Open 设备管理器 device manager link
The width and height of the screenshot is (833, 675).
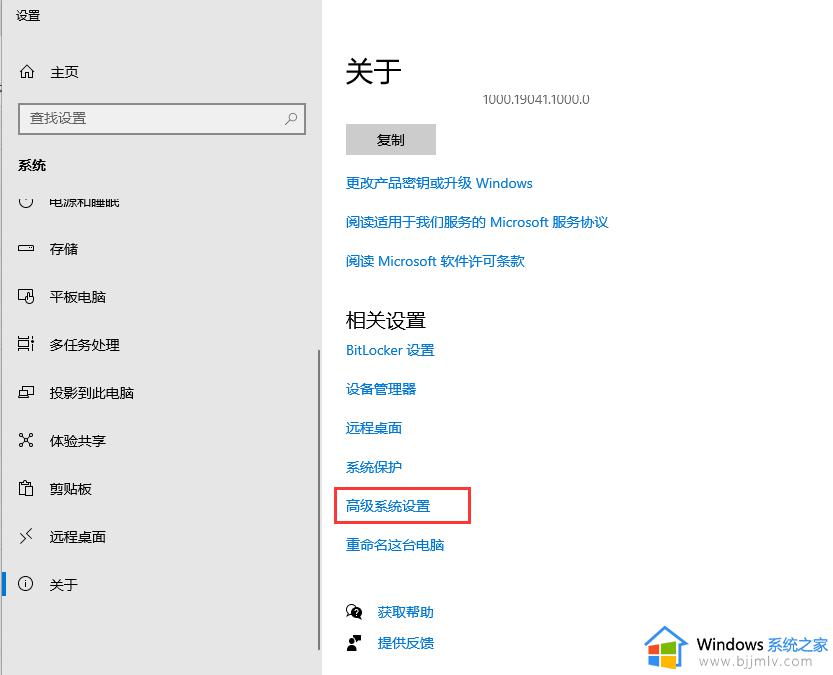(381, 389)
